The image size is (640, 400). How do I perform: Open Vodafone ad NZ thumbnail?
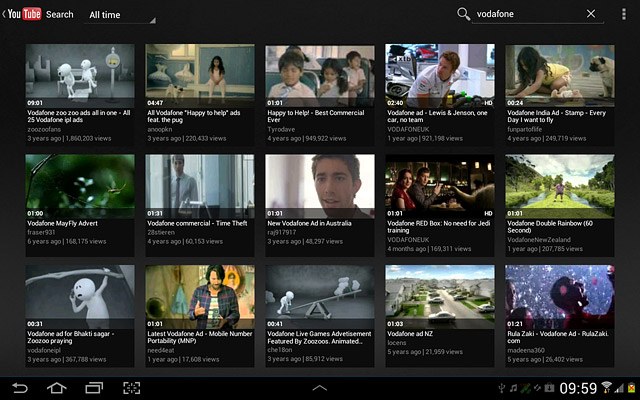click(440, 297)
